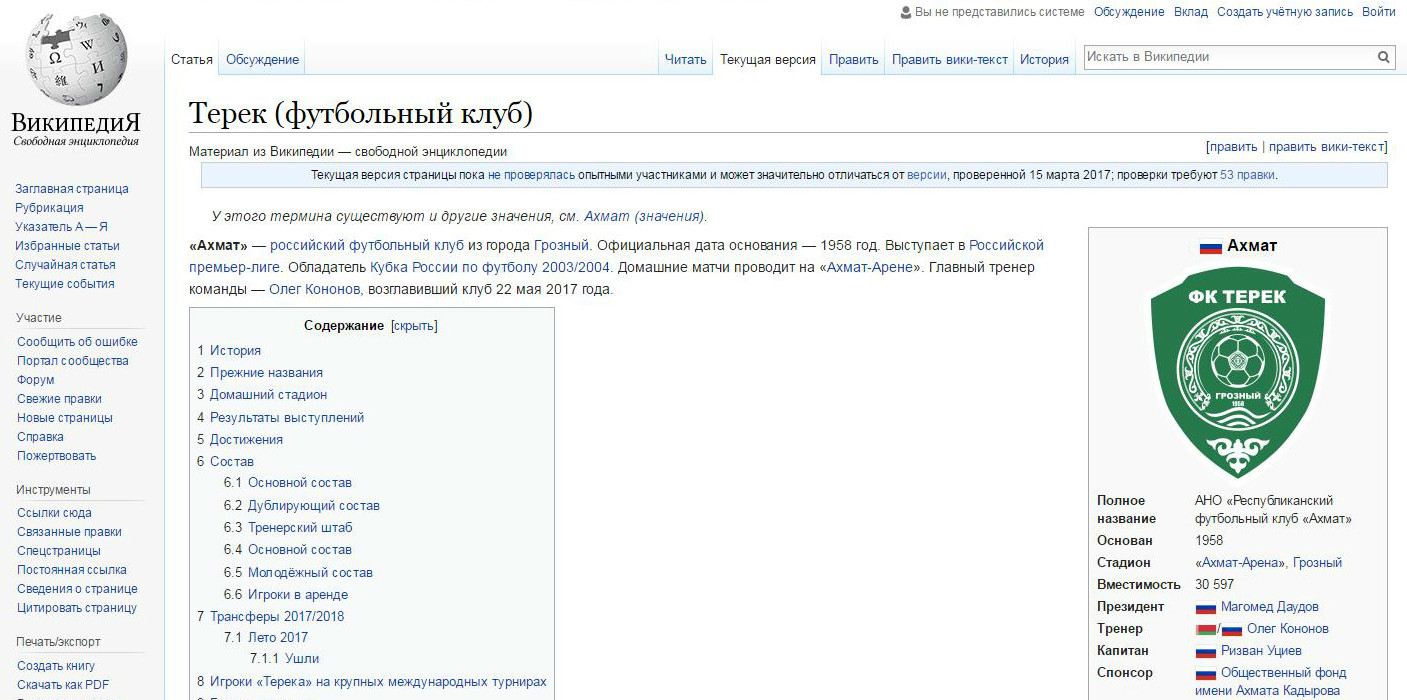This screenshot has height=700, width=1407.
Task: Open Случайная статья in the sidebar
Action: coord(65,265)
